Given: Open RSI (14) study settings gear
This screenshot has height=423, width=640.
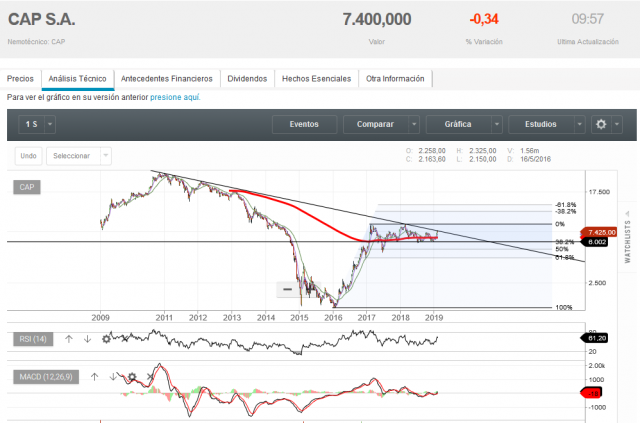Looking at the screenshot, I should point(106,339).
